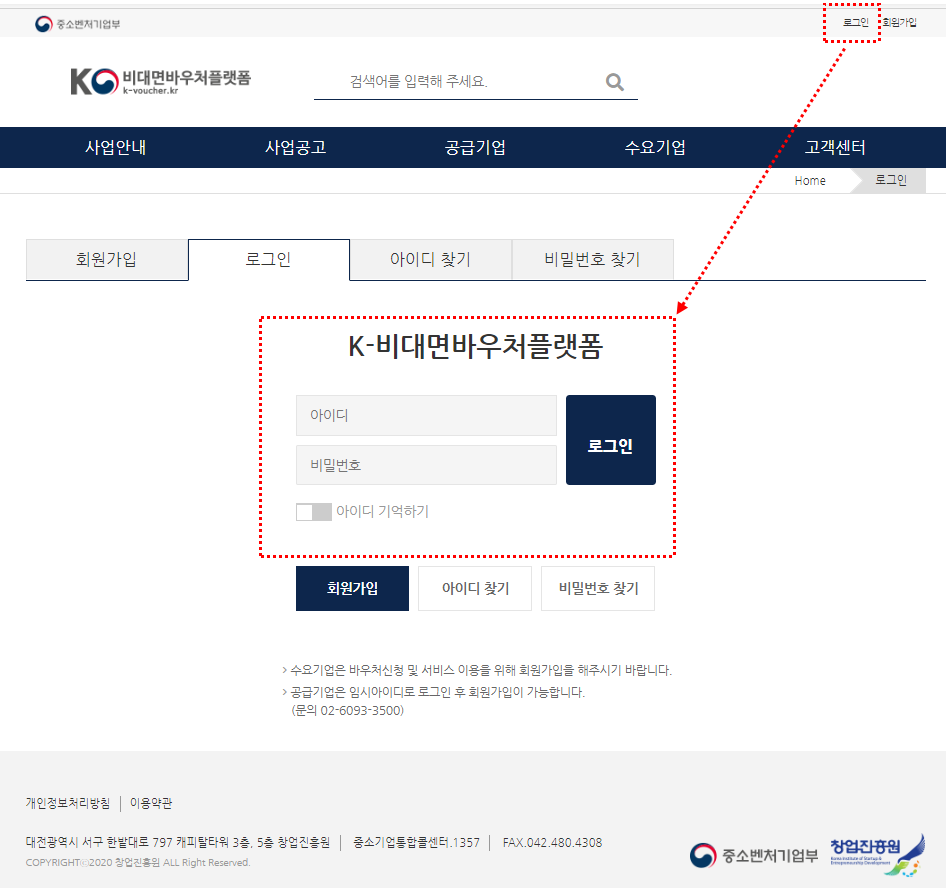Open the 공급기업 menu
946x888 pixels.
475,147
